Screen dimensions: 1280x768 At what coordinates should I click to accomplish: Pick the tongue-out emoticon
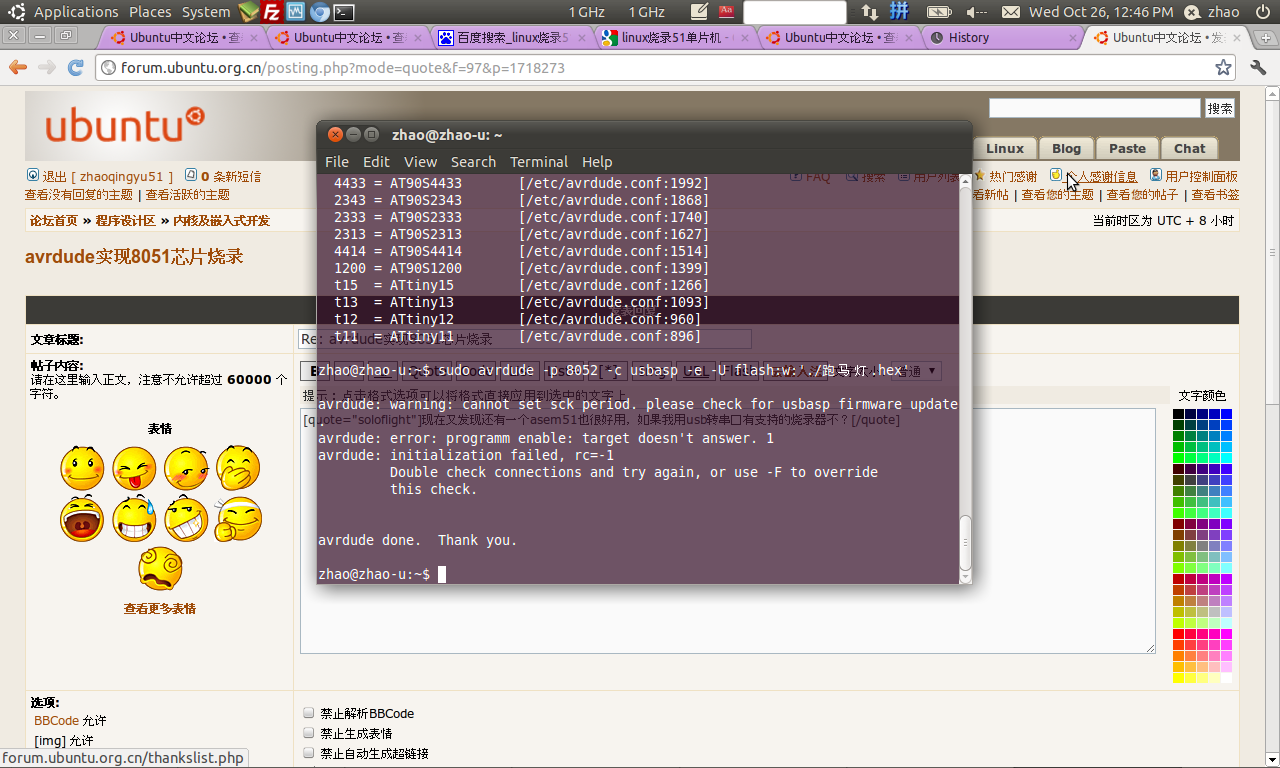pyautogui.click(x=134, y=467)
